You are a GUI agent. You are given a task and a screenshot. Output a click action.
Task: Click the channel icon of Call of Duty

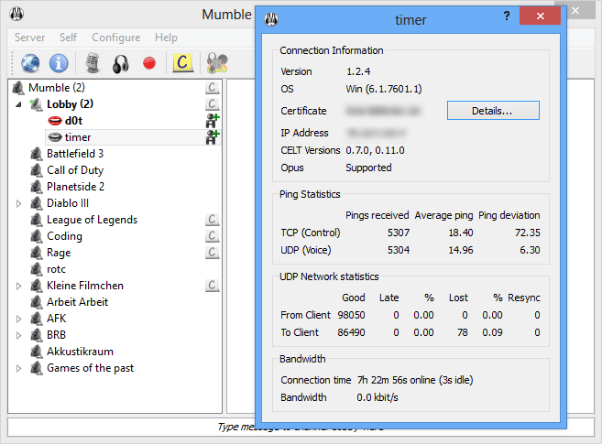click(36, 170)
